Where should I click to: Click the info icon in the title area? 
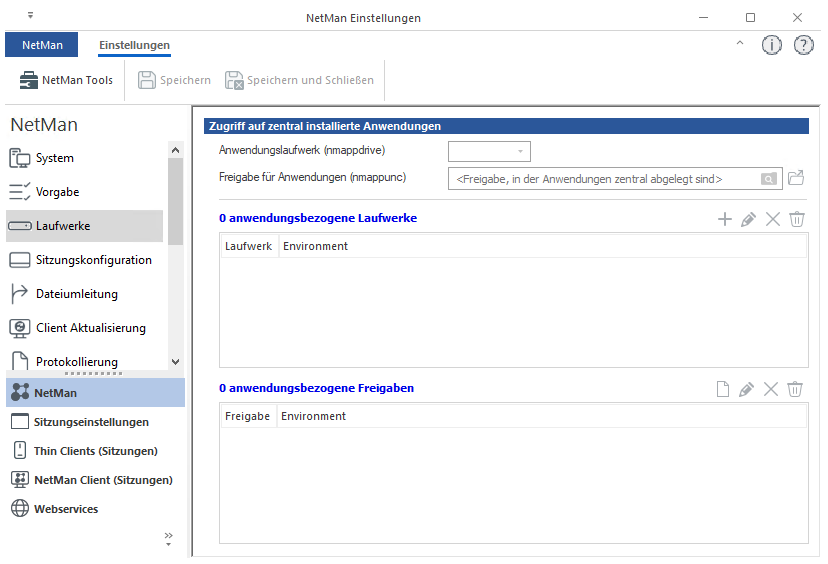[771, 45]
